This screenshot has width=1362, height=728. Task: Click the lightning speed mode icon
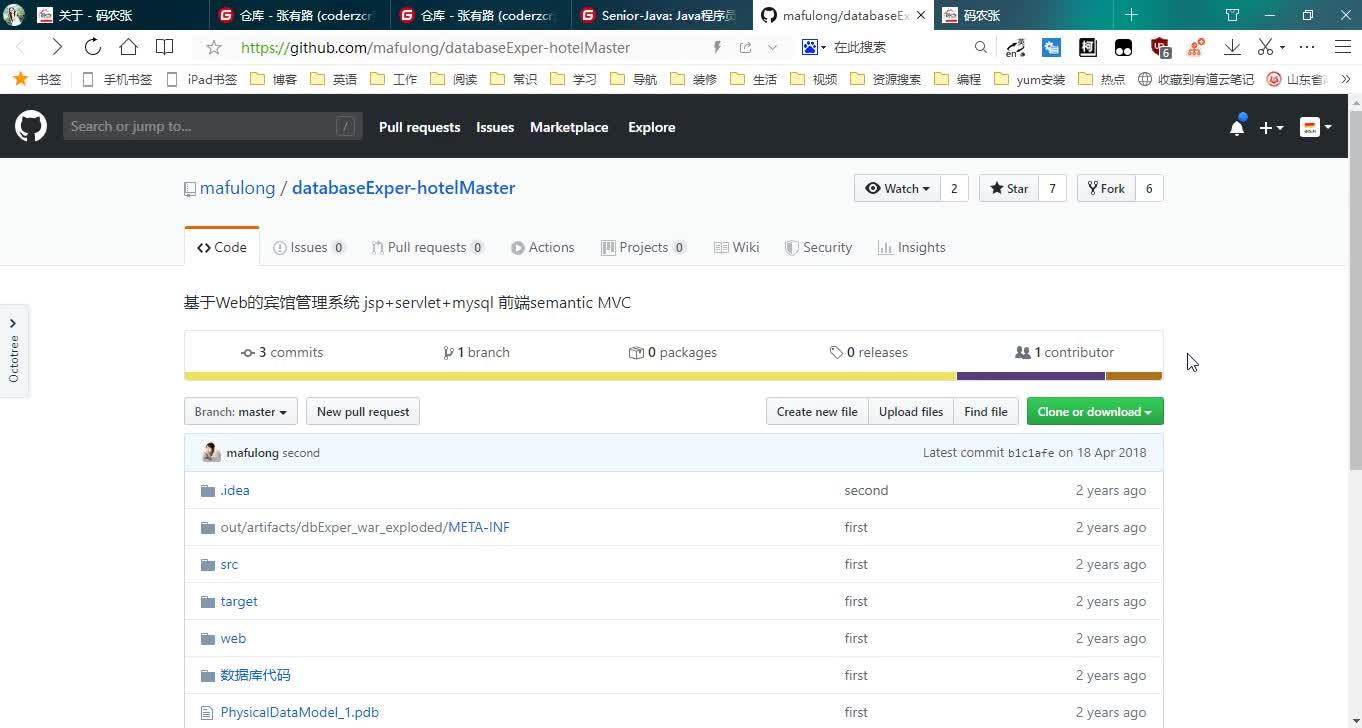(717, 47)
